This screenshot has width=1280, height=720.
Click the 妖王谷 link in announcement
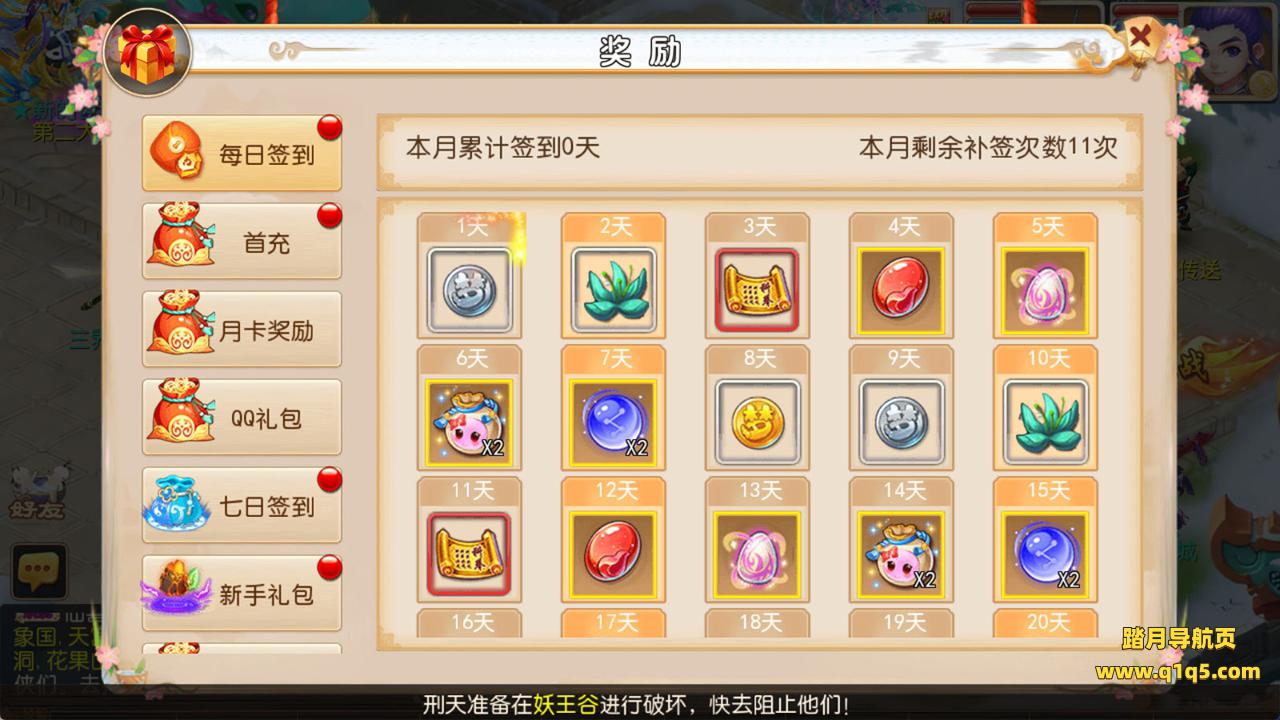pos(568,703)
